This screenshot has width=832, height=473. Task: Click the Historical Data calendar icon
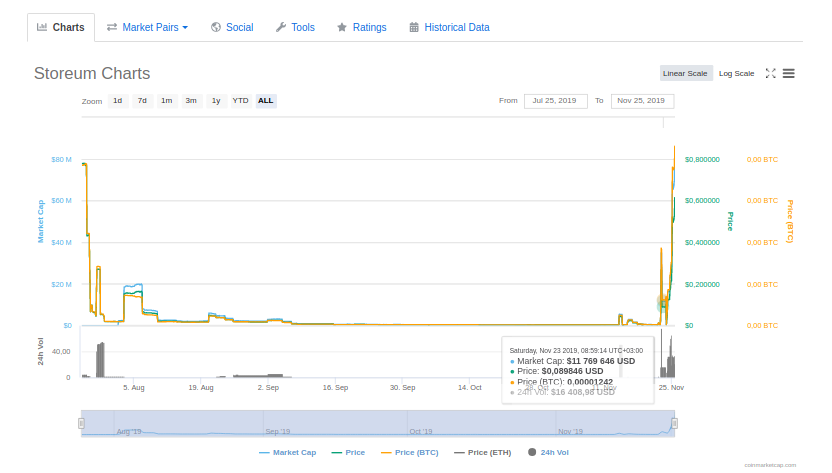coord(414,27)
